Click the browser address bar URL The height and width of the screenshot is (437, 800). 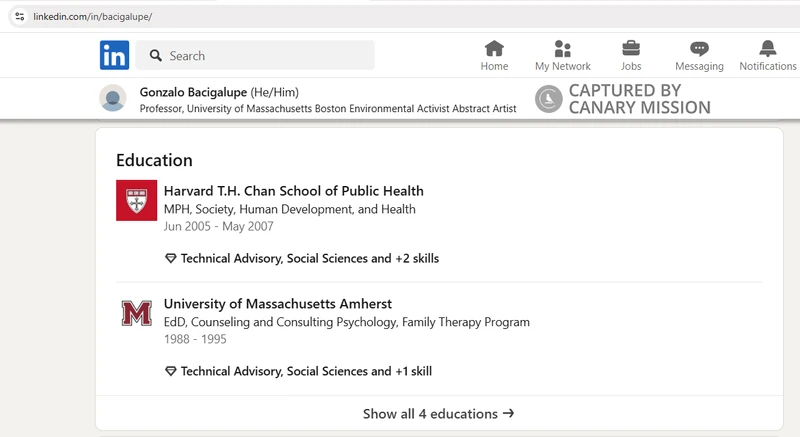tap(92, 17)
